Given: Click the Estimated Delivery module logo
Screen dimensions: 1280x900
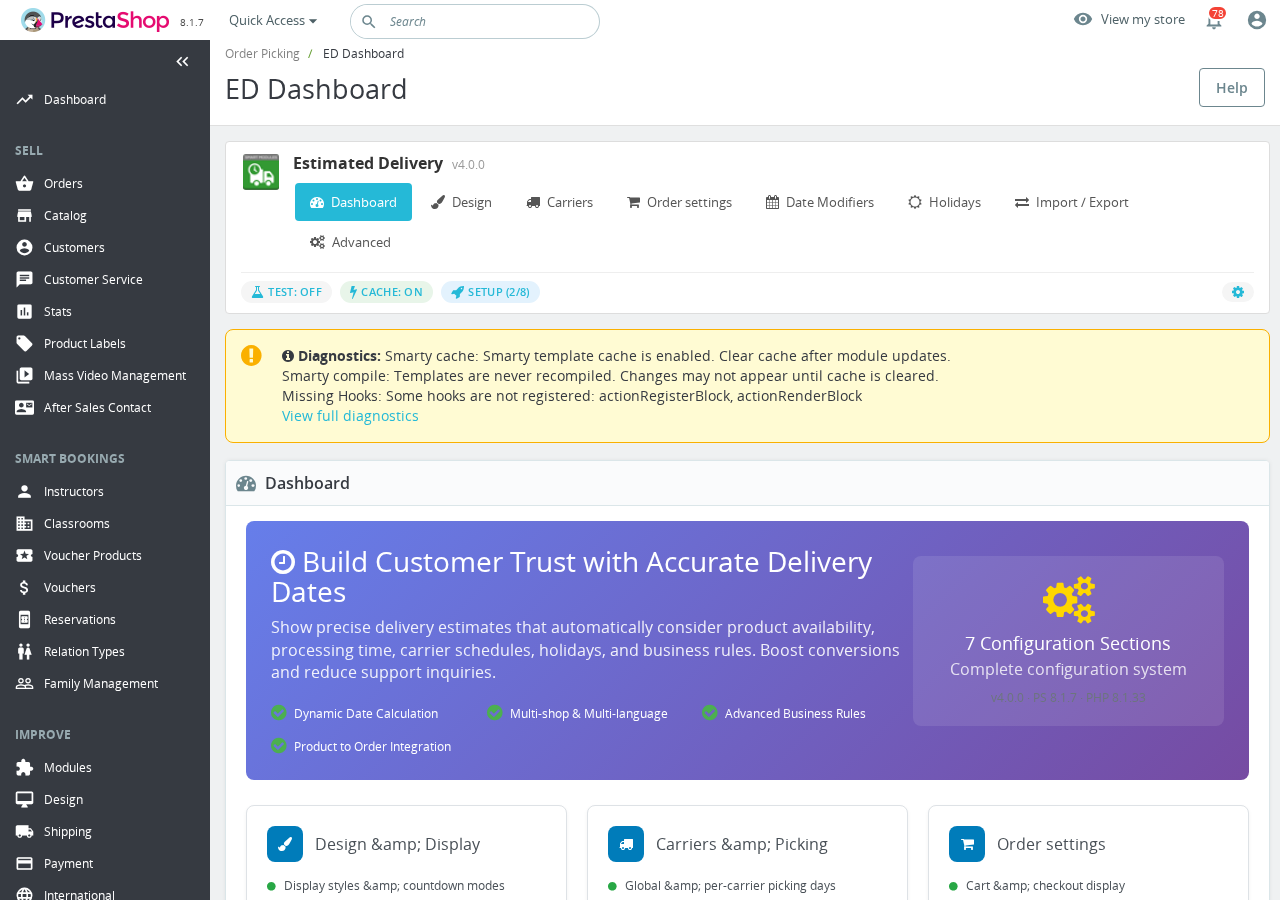Looking at the screenshot, I should pyautogui.click(x=261, y=172).
